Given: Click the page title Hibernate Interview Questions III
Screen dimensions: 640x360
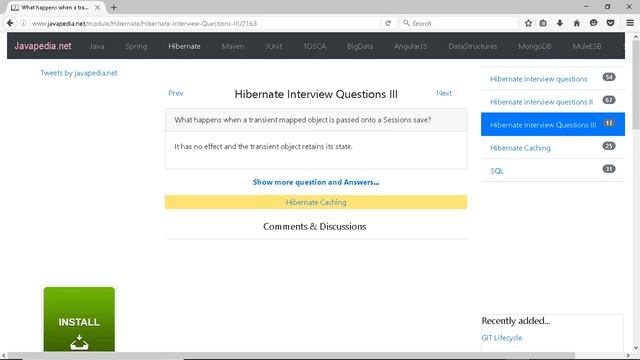Looking at the screenshot, I should (316, 94).
